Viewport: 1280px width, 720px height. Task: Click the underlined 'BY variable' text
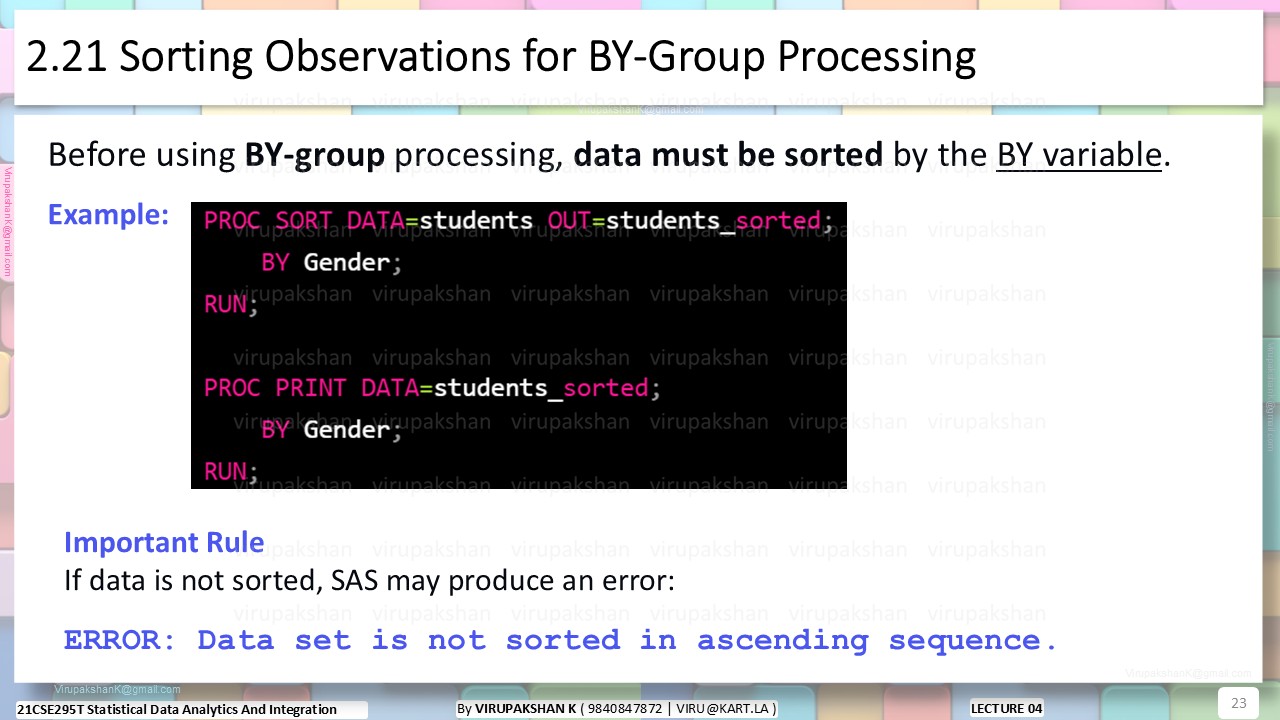click(x=1079, y=155)
